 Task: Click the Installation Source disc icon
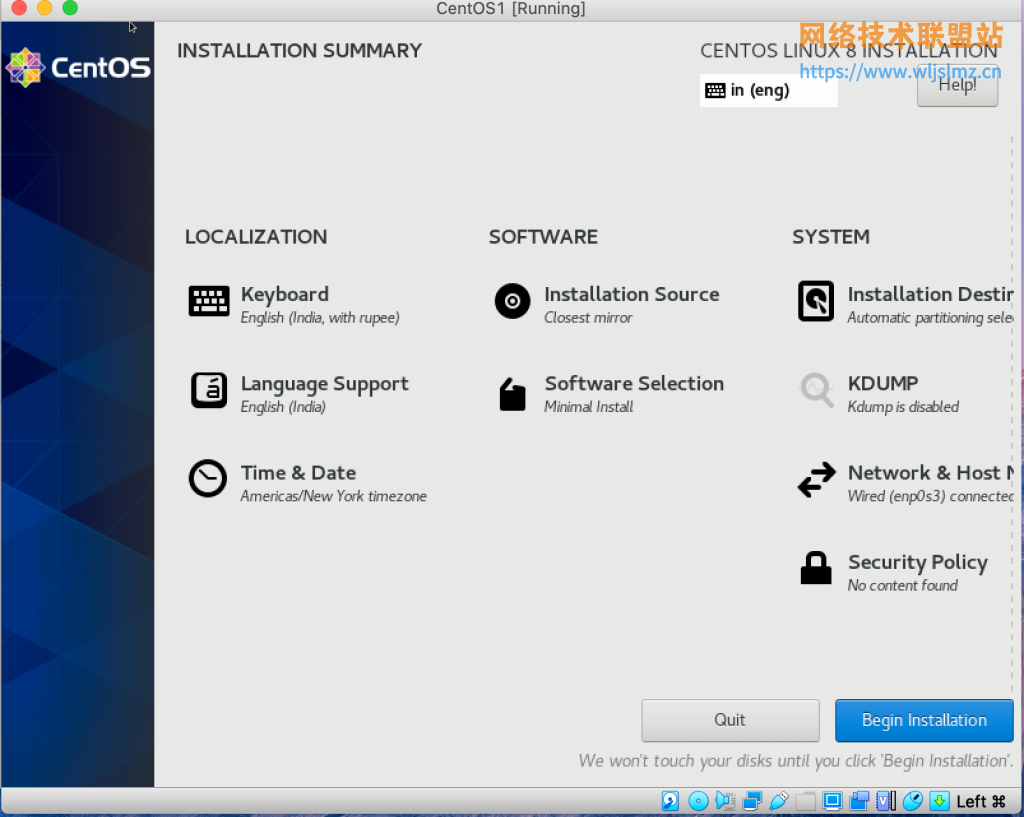512,301
